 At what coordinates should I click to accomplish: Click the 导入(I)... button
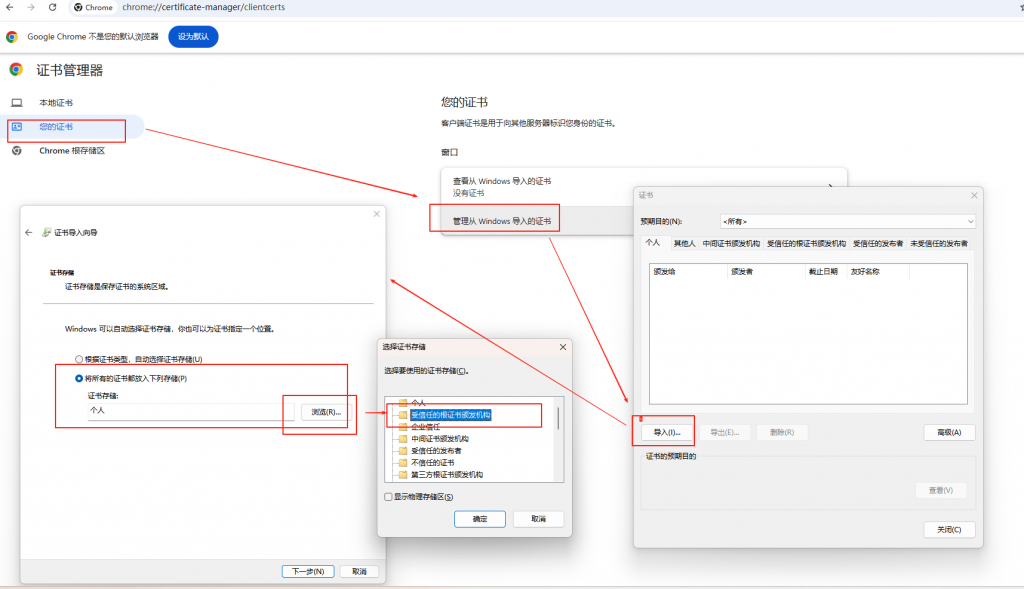click(667, 432)
